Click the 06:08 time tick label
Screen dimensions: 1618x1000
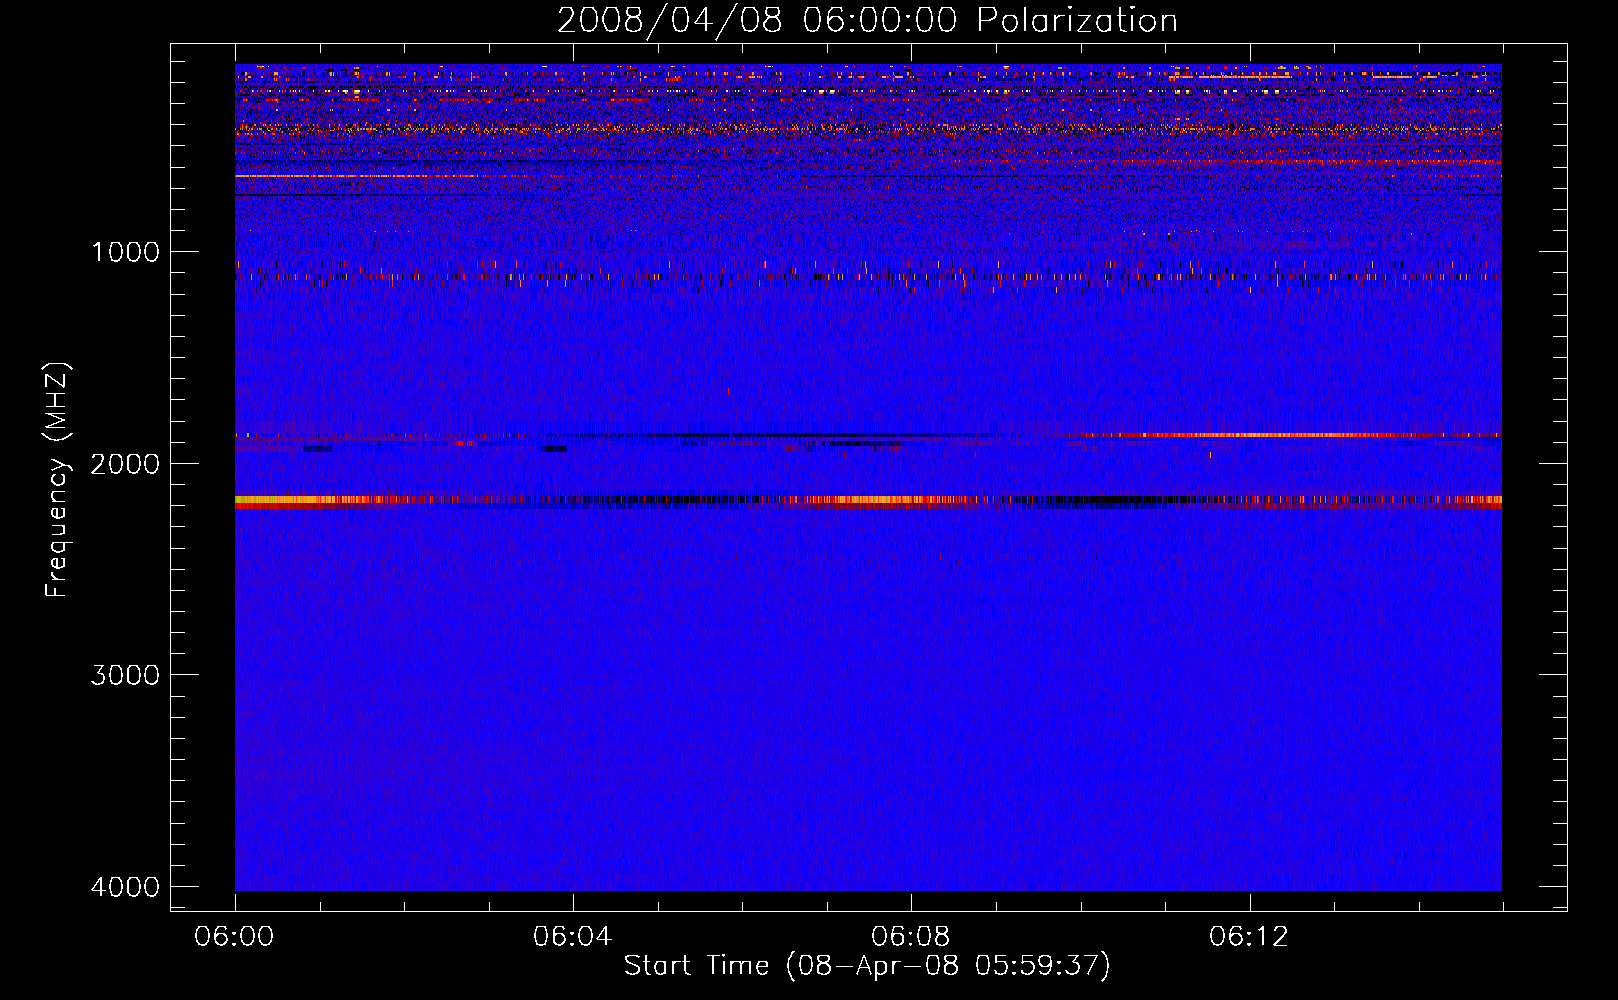(x=911, y=937)
